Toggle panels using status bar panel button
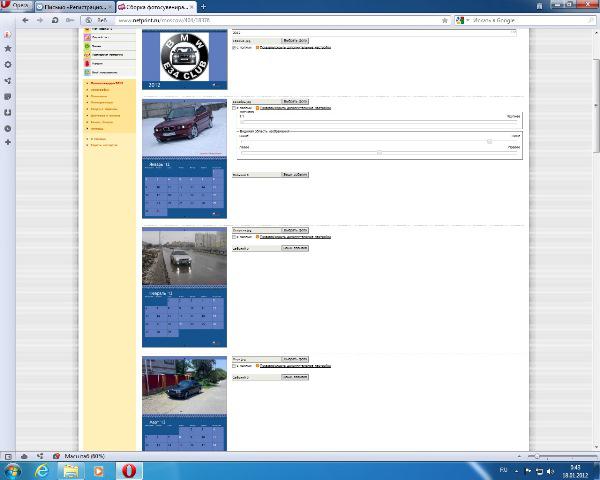This screenshot has width=600, height=480. [8, 456]
